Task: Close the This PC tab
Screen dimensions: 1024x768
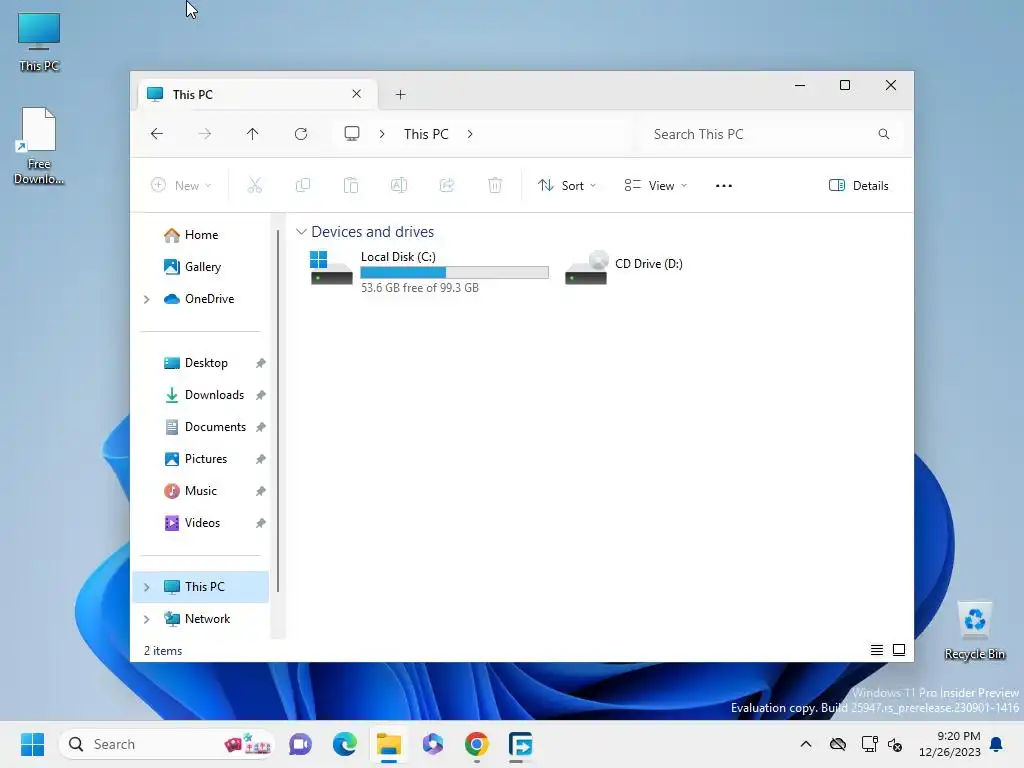Action: click(357, 93)
